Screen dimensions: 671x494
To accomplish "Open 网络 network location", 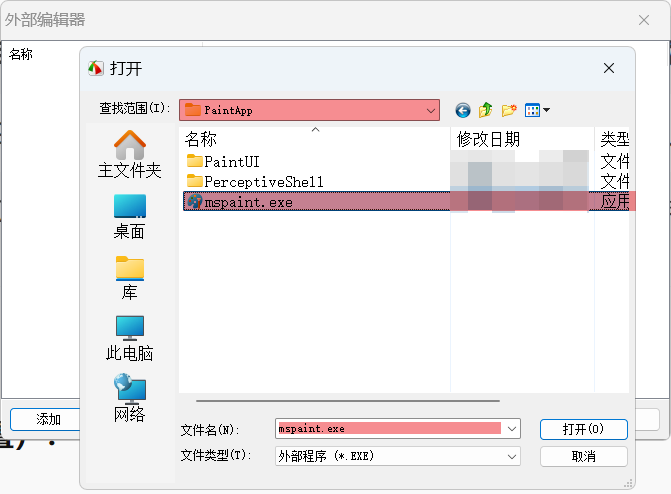I will (x=130, y=399).
